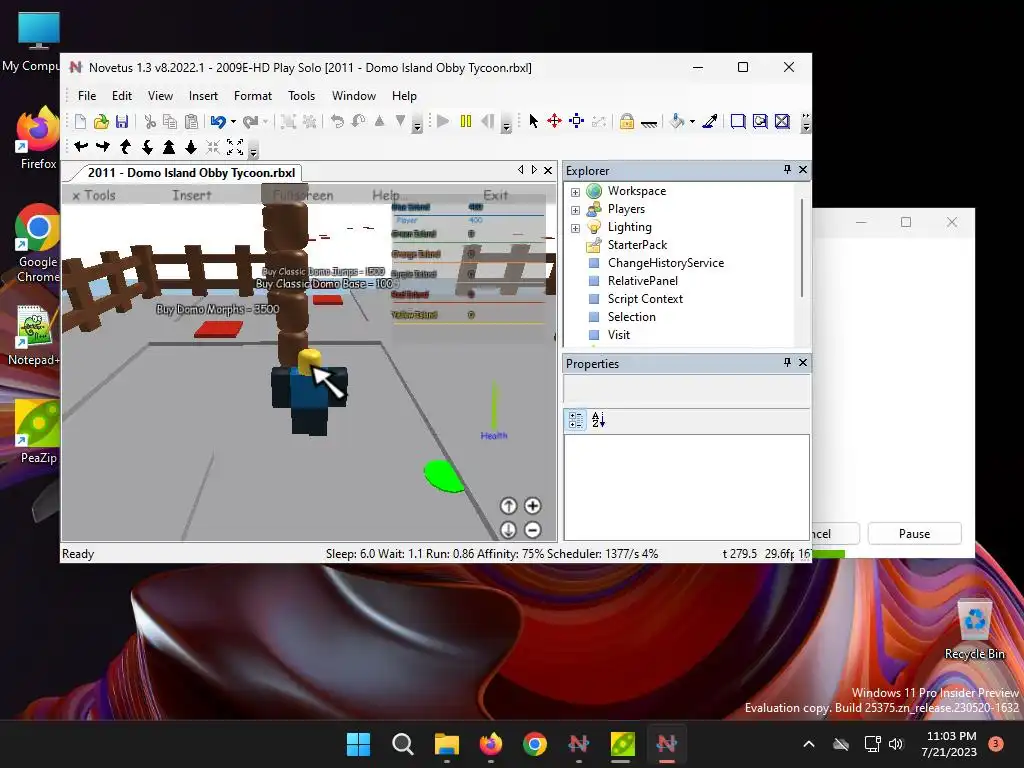
Task: Click the second square surface tool icon
Action: point(760,121)
